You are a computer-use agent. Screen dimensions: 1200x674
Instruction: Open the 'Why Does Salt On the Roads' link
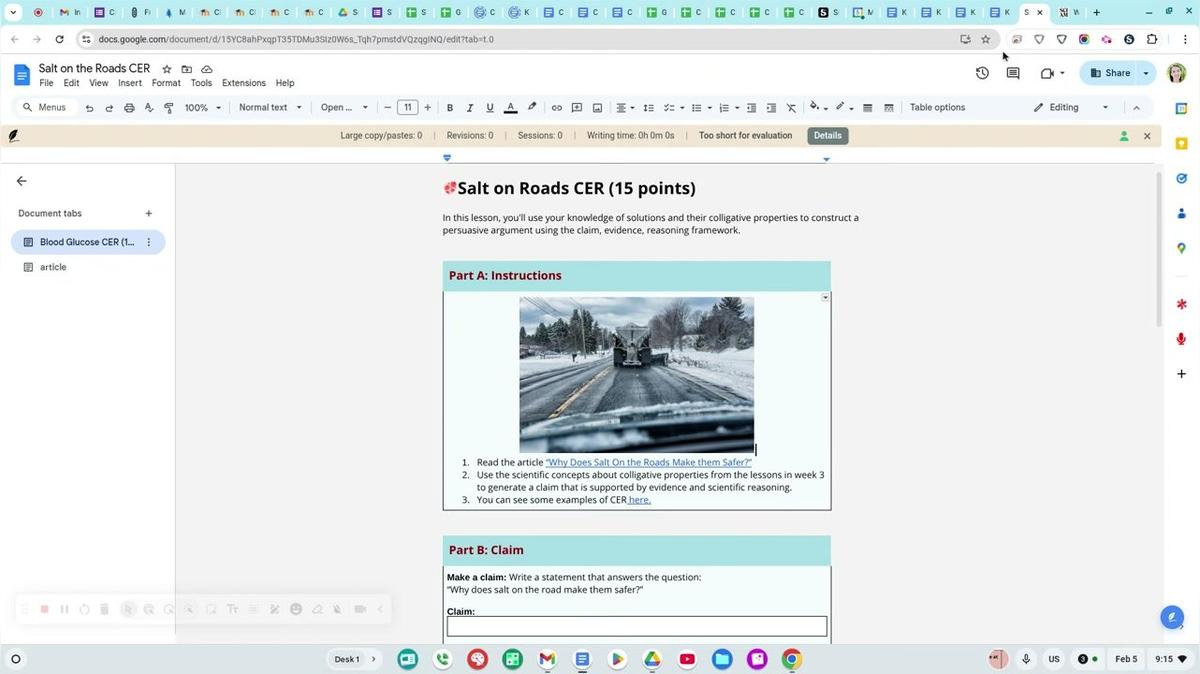point(648,463)
